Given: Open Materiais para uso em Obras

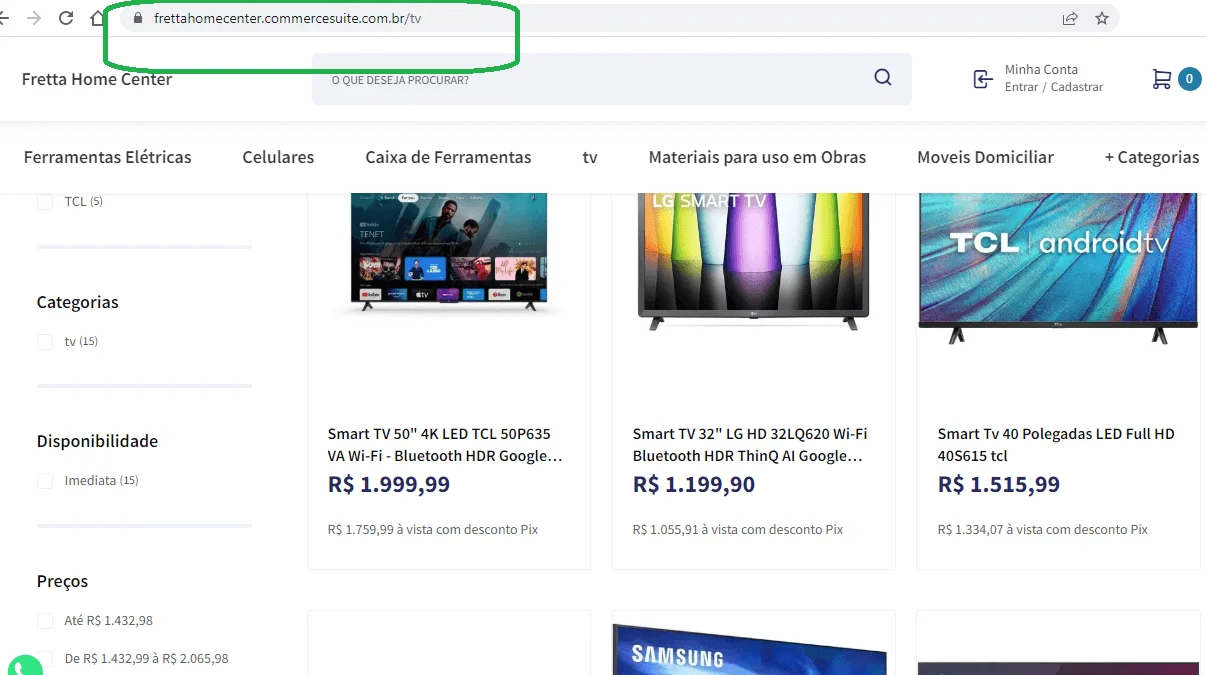Looking at the screenshot, I should (757, 157).
